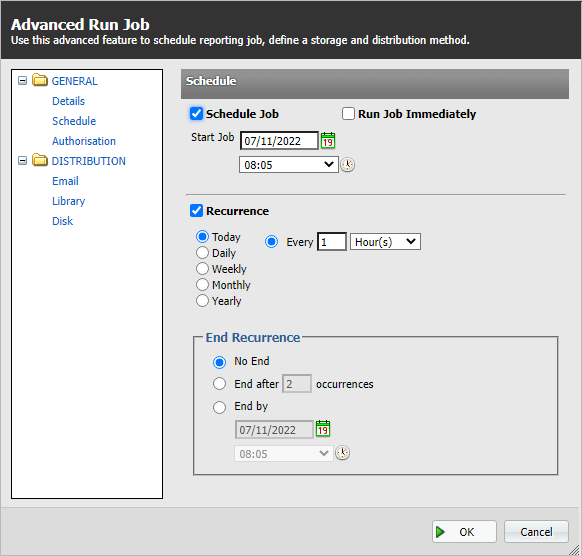Open the End by calendar picker icon
582x556 pixels.
point(323,429)
